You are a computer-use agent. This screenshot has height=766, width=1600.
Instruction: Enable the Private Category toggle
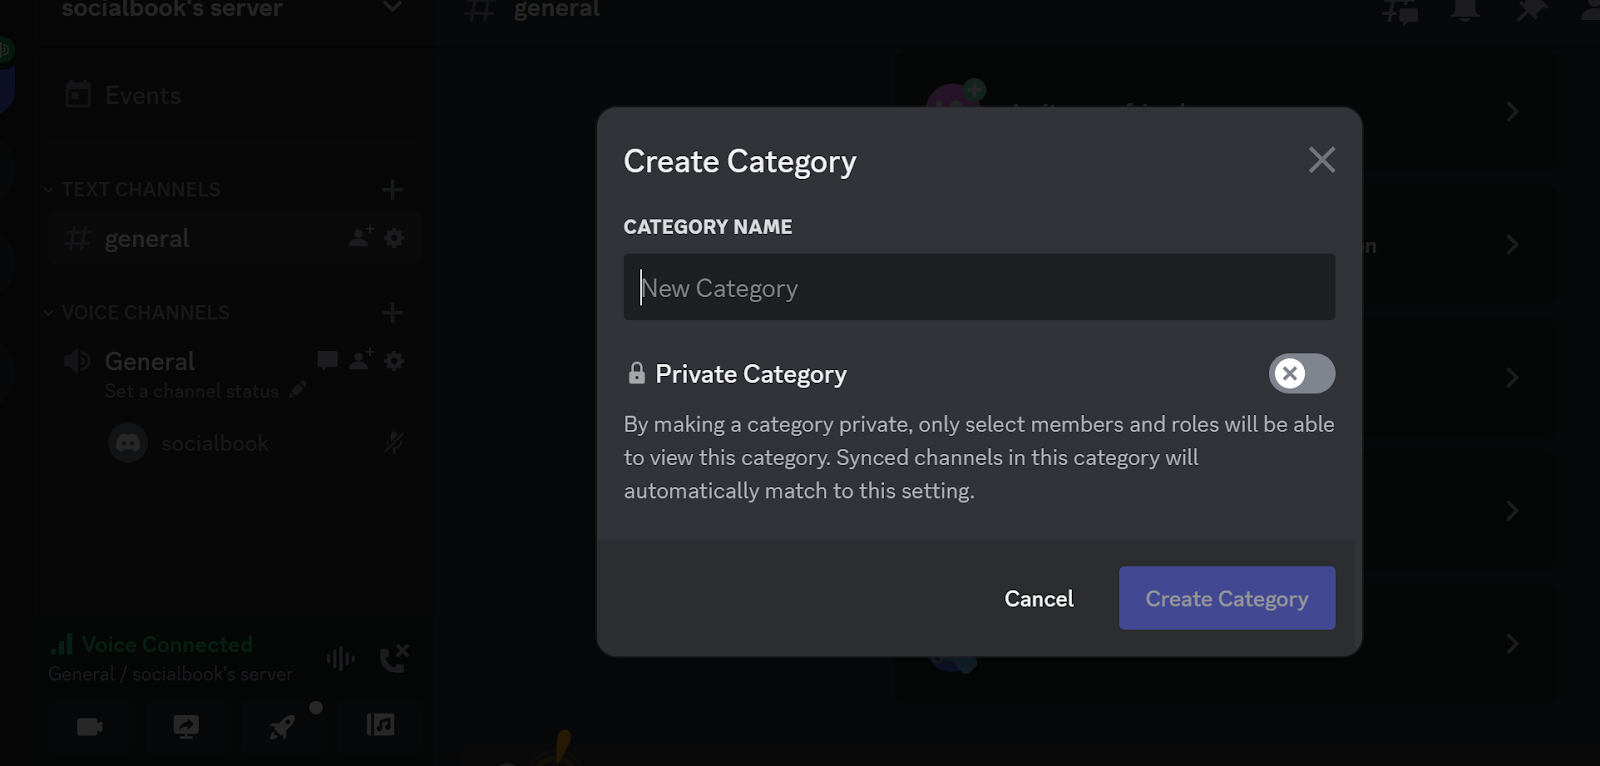[1301, 374]
